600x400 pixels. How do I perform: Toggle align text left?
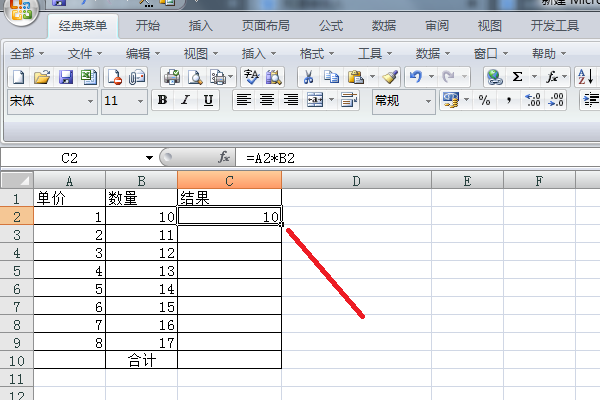click(x=243, y=100)
